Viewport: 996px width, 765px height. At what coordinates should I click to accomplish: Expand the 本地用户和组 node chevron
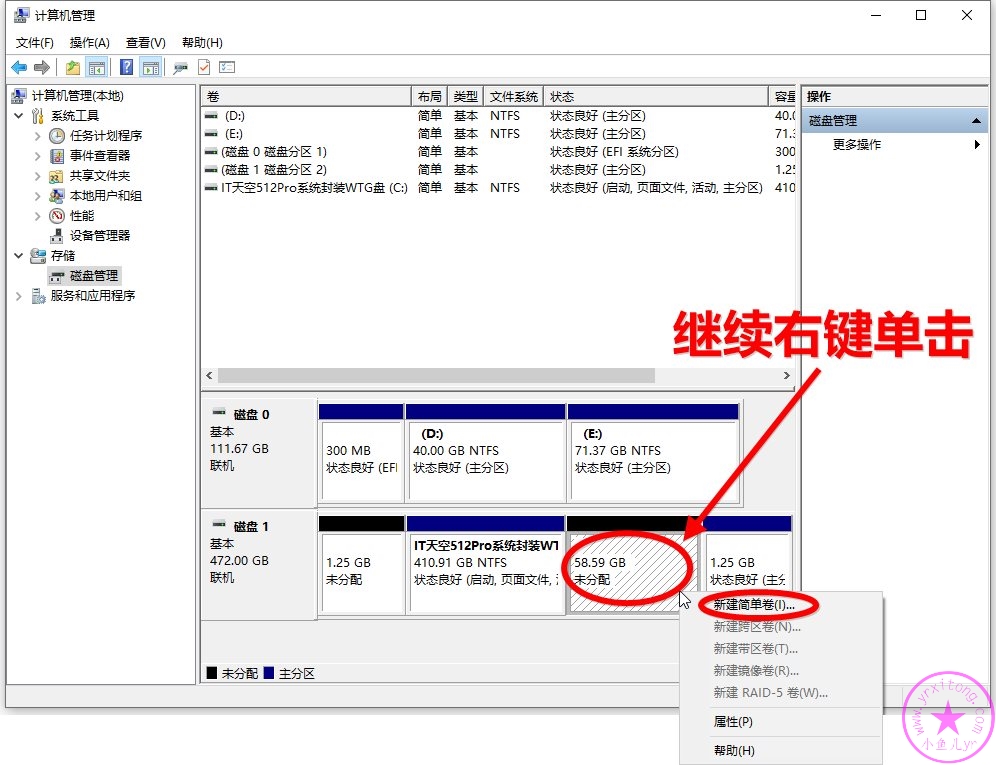point(37,196)
